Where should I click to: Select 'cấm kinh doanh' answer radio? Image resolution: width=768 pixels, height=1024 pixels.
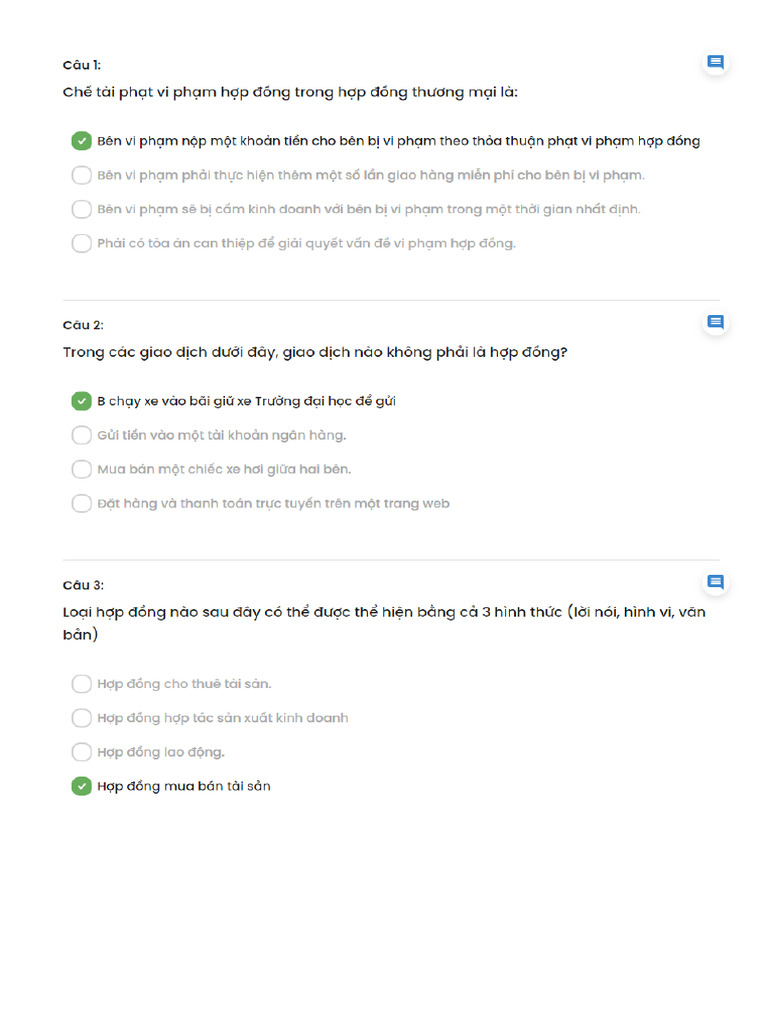[x=81, y=209]
